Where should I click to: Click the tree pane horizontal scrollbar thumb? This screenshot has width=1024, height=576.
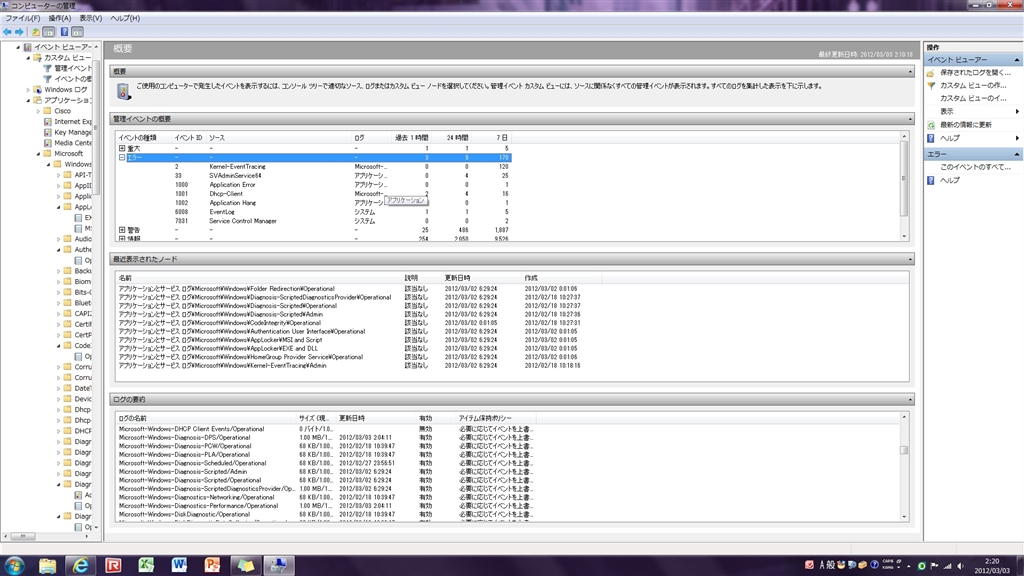(22, 536)
